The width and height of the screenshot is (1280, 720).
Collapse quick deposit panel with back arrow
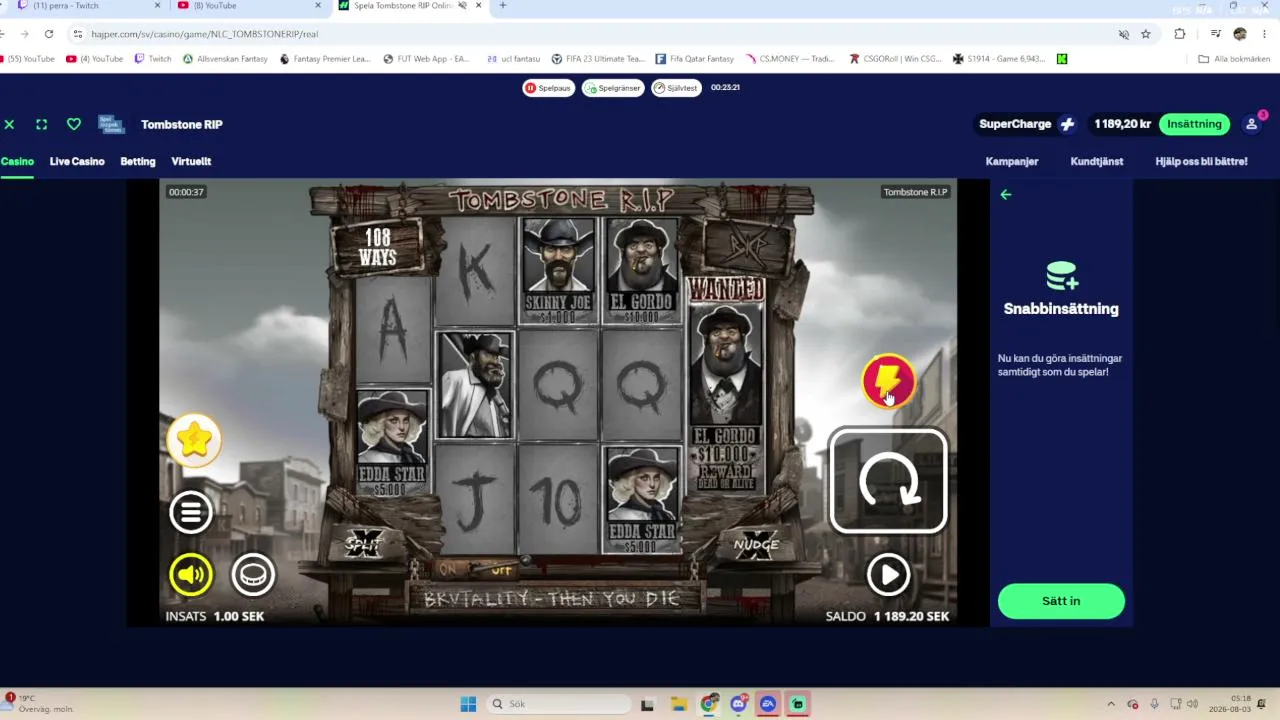[x=1006, y=195]
